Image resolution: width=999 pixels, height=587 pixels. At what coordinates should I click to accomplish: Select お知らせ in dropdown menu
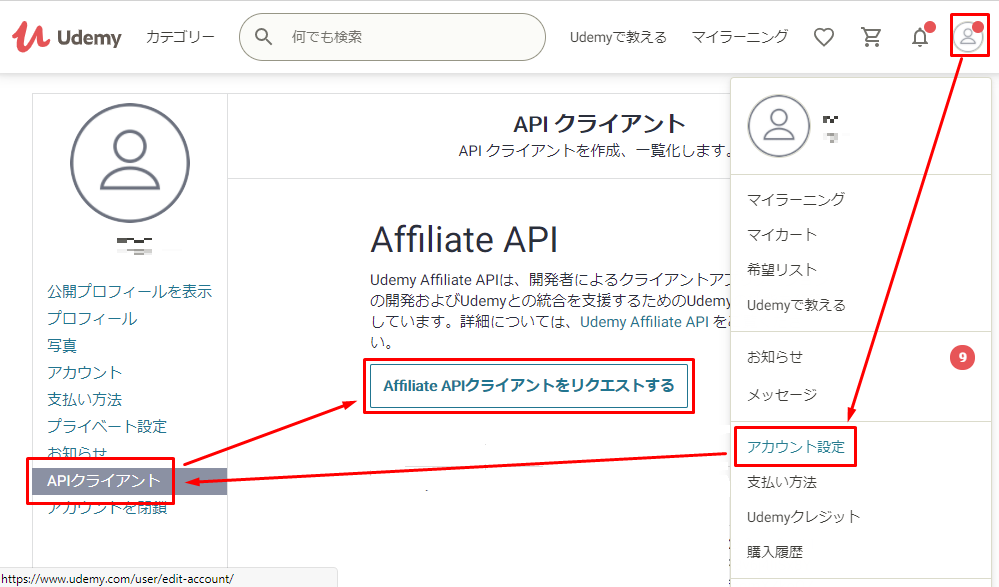(x=775, y=357)
